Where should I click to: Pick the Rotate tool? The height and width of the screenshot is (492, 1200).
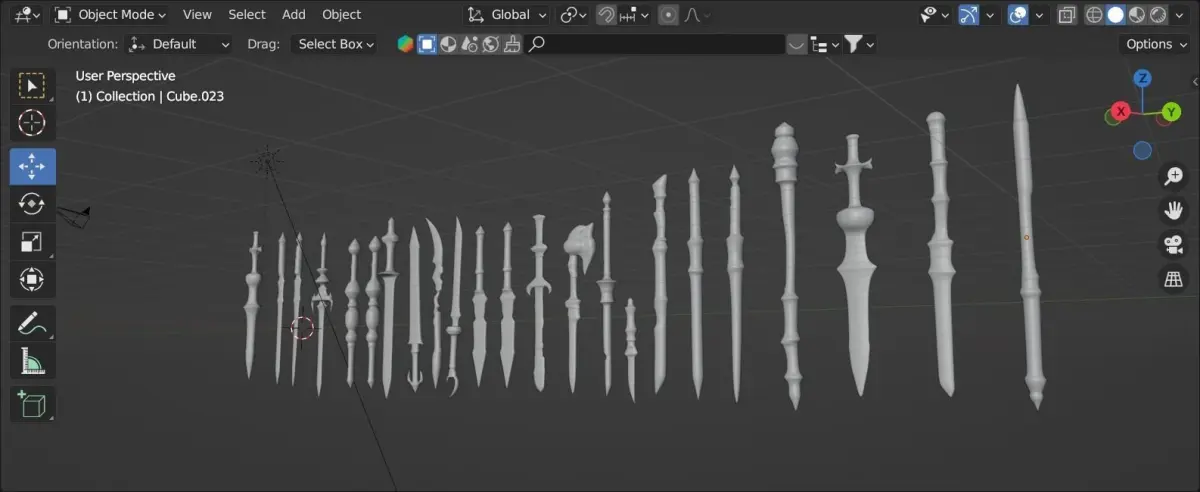click(32, 204)
